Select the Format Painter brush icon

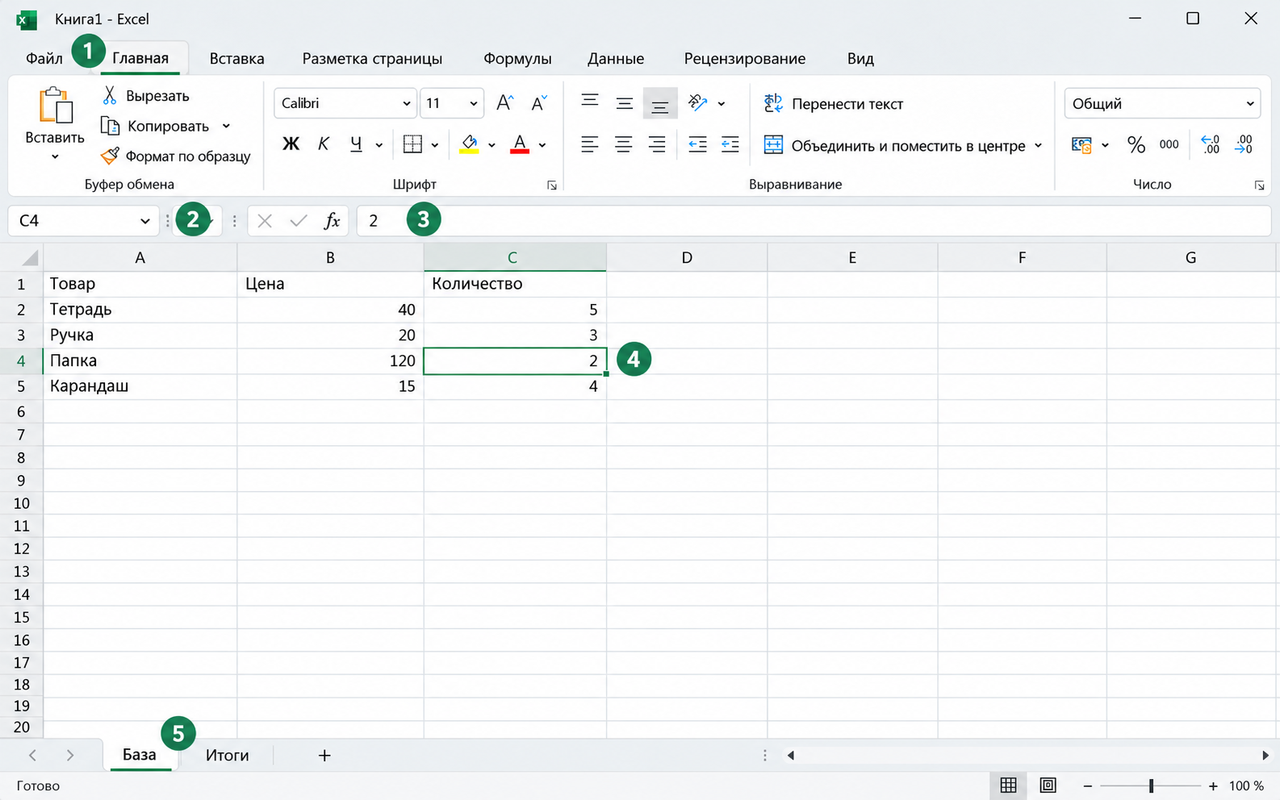pos(110,156)
